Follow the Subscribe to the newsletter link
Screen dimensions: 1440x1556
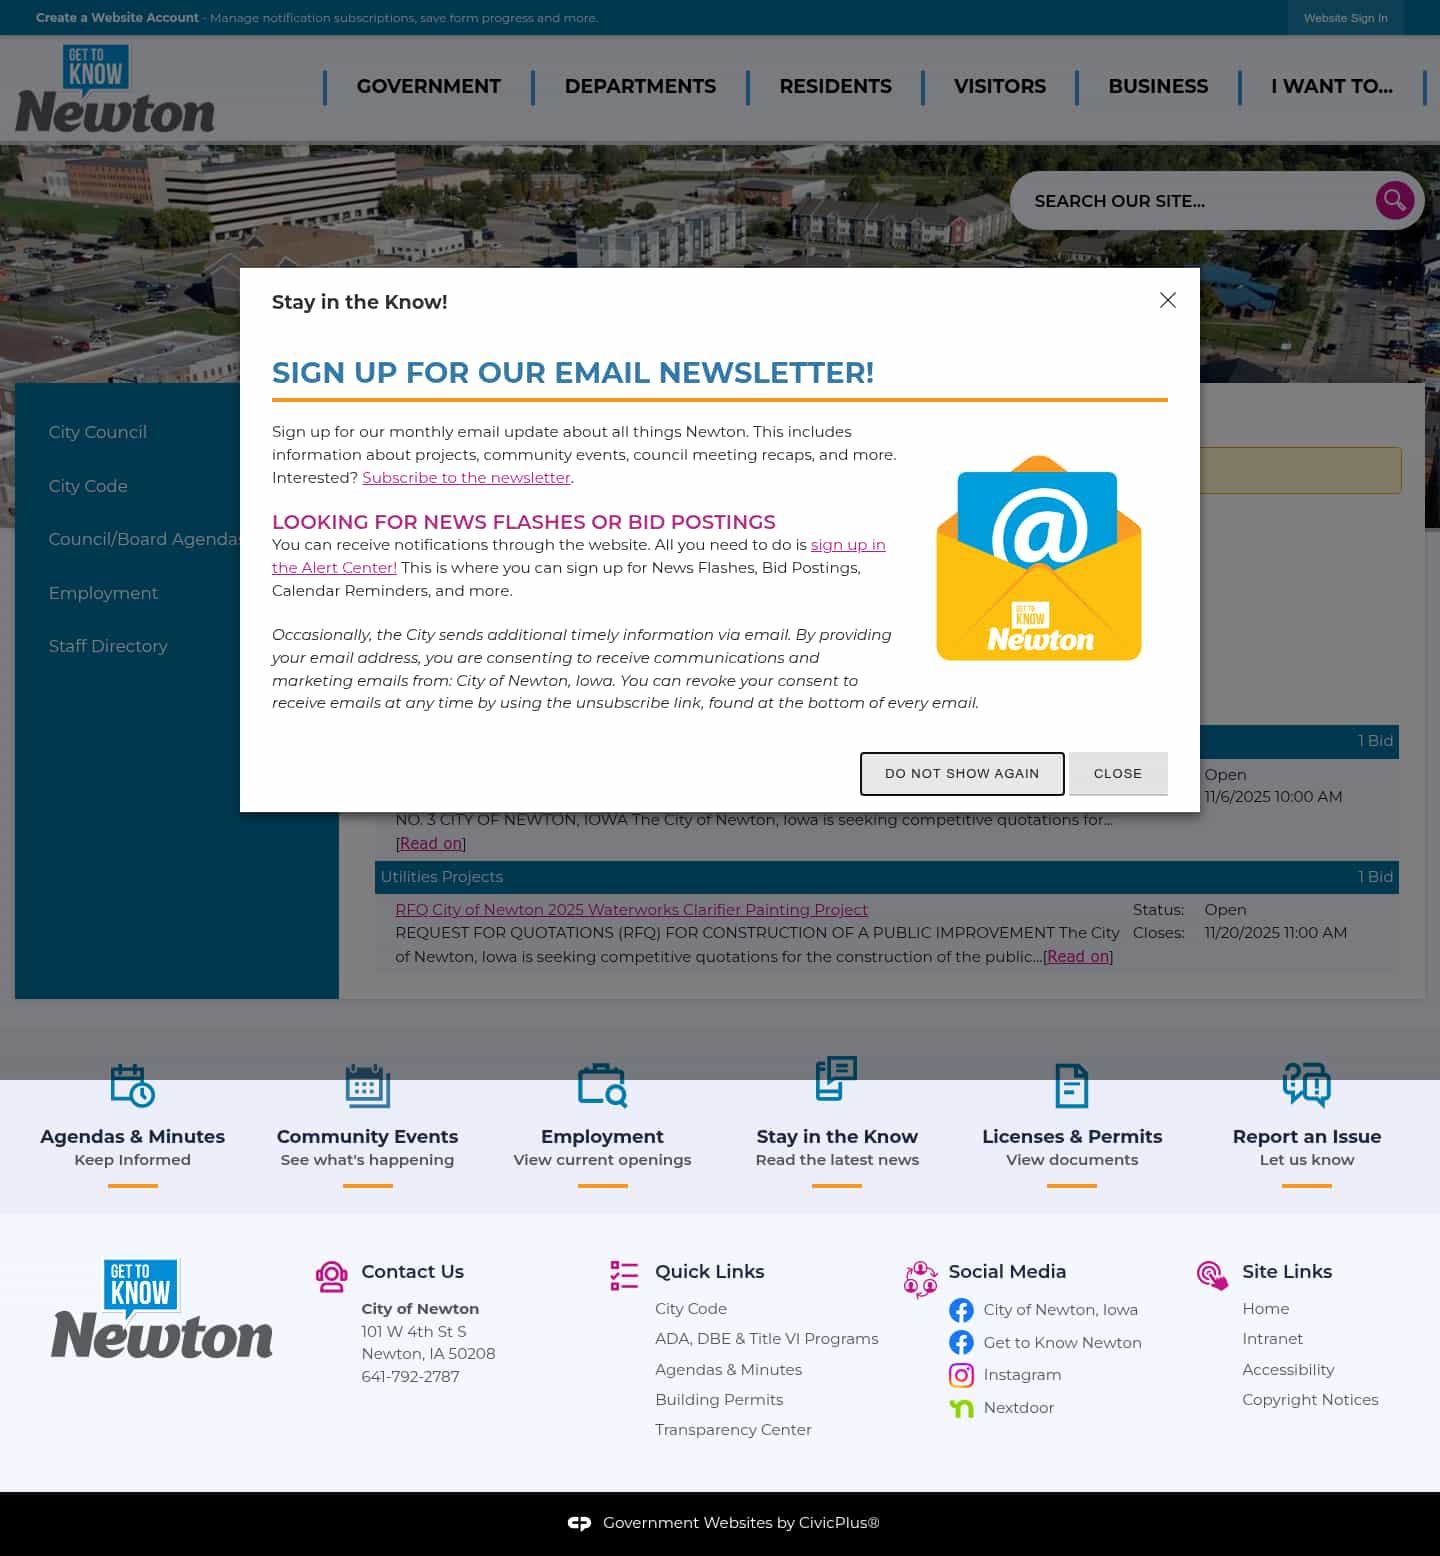[466, 478]
